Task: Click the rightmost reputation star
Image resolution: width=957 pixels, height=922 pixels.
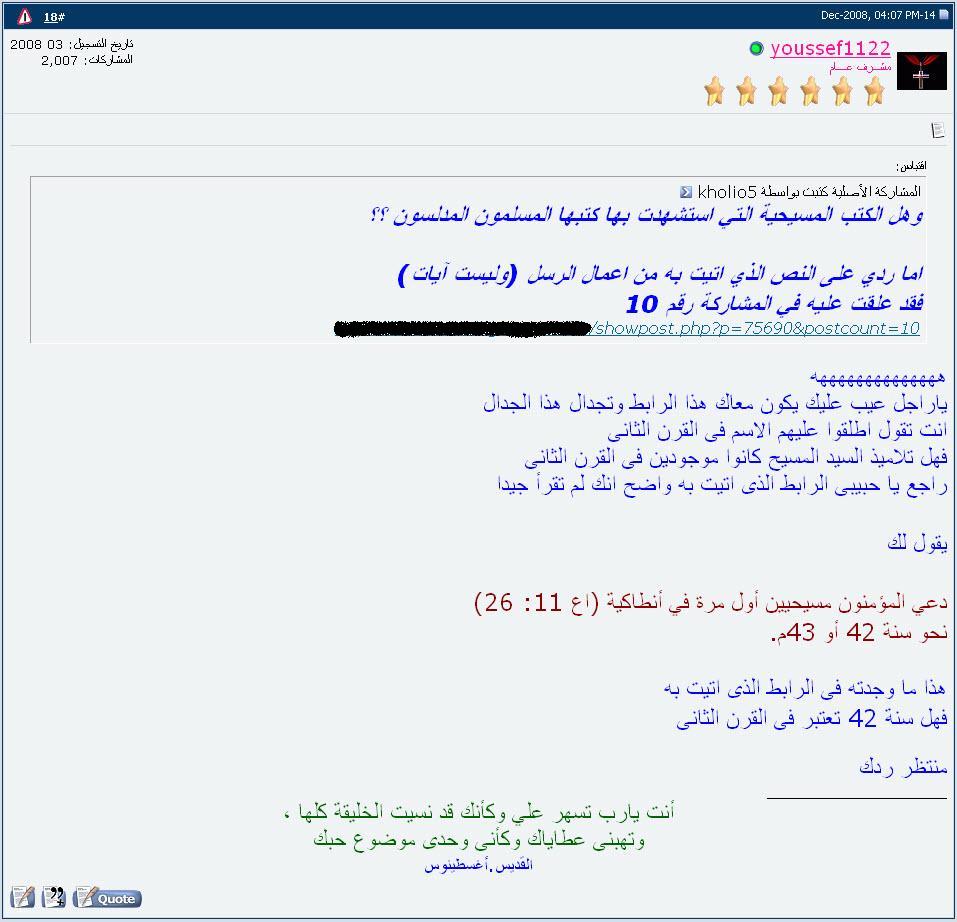Action: pyautogui.click(x=874, y=93)
